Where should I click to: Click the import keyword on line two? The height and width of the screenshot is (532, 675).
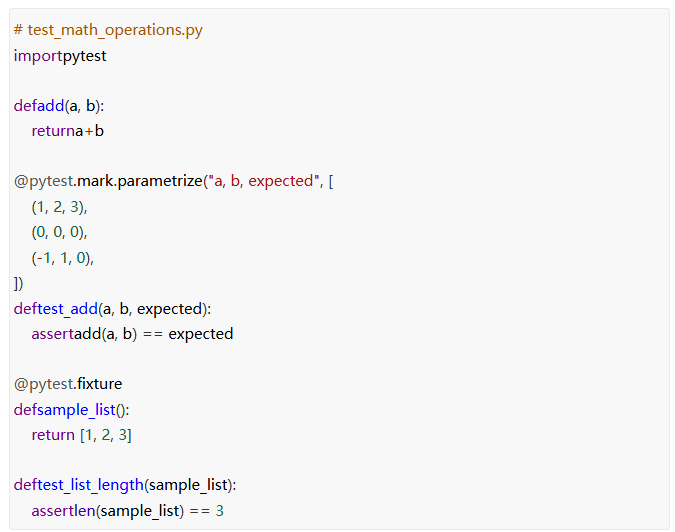tap(37, 56)
